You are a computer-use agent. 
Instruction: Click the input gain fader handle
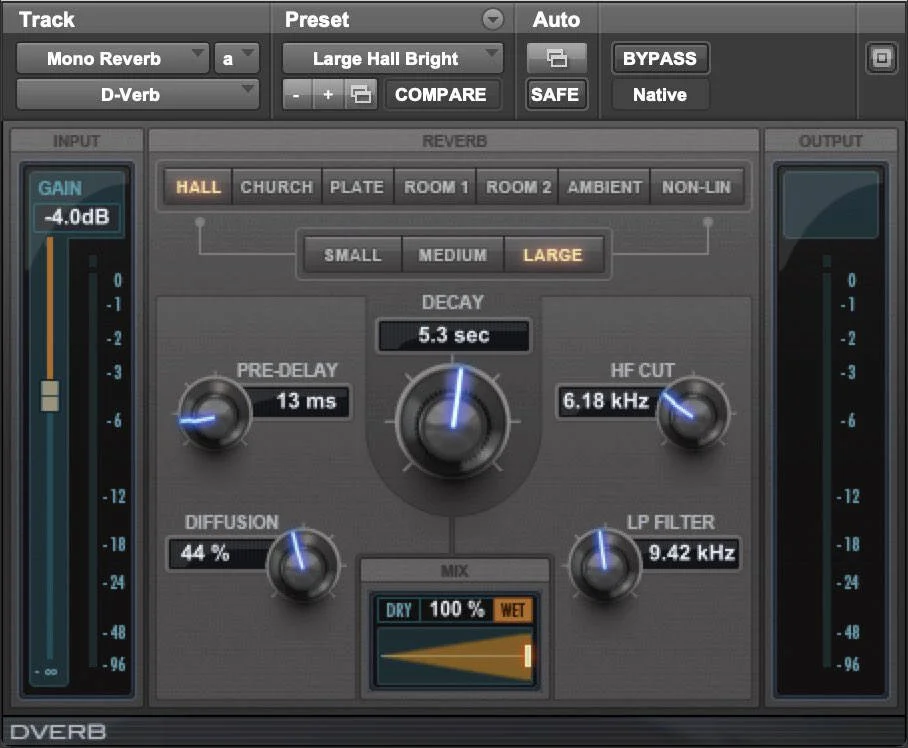(x=49, y=395)
